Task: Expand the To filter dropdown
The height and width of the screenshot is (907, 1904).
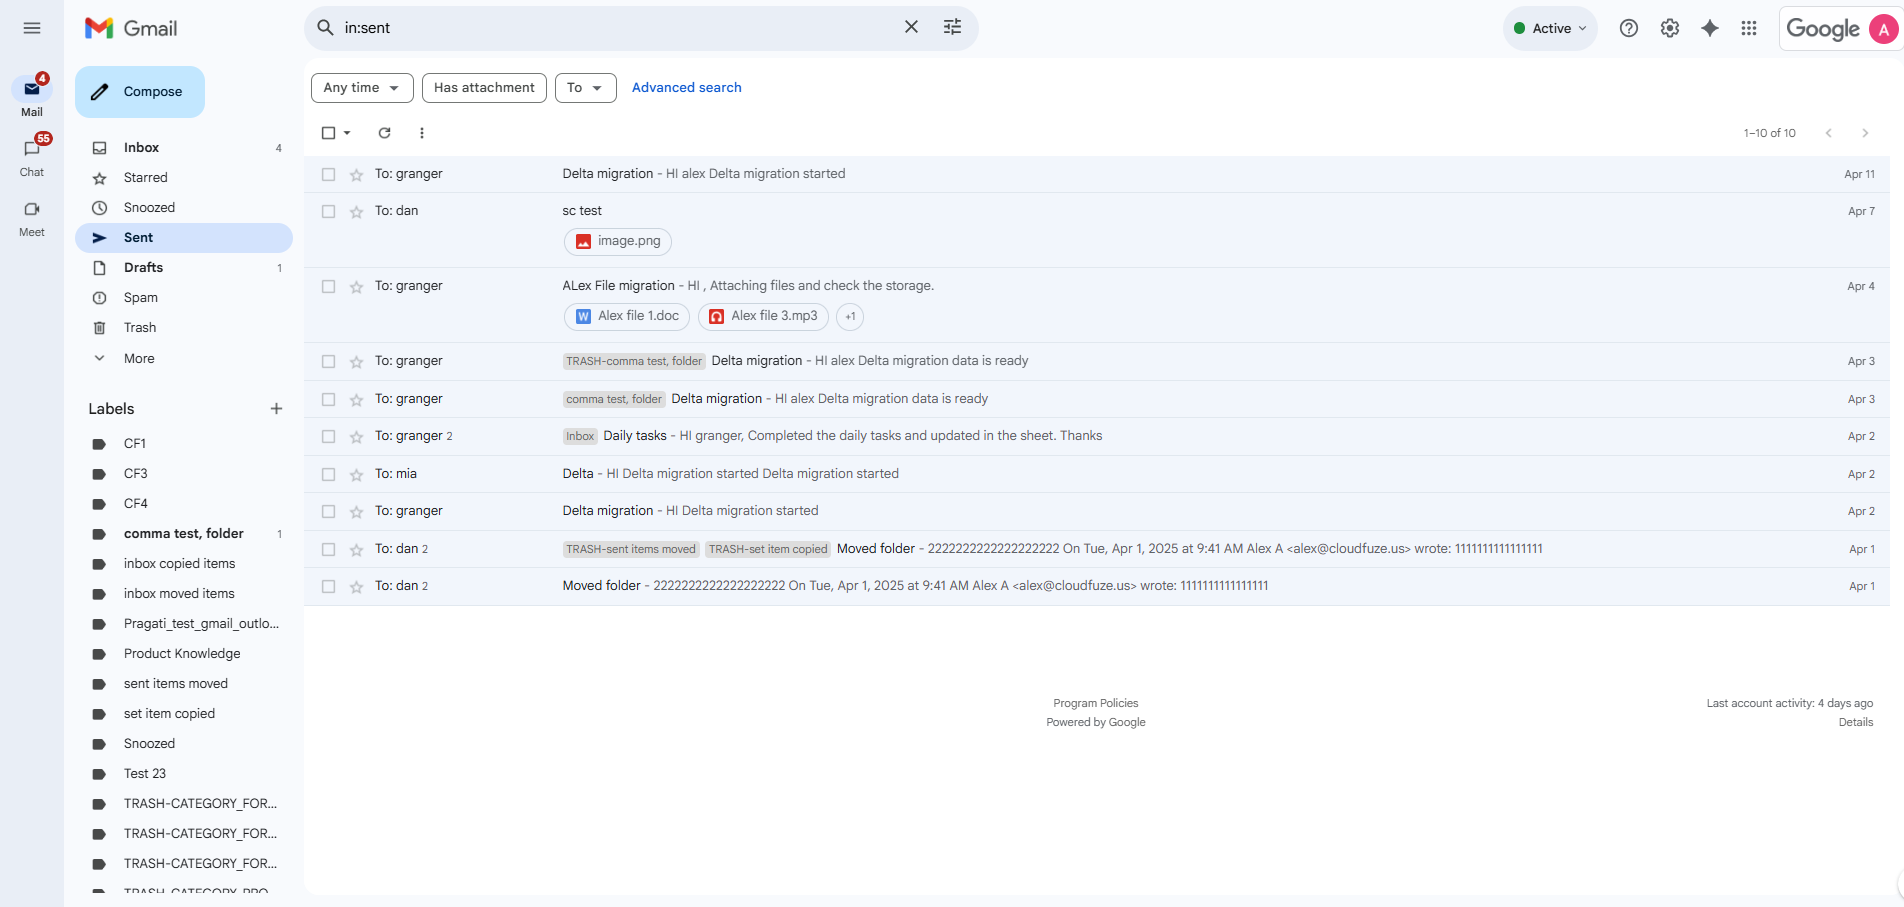Action: 585,88
